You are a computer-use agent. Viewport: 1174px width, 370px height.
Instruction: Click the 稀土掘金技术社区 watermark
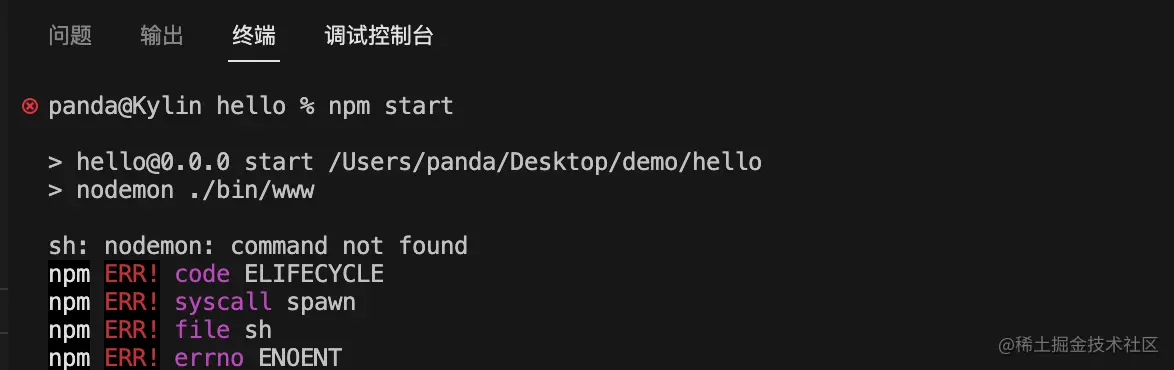pyautogui.click(x=1079, y=344)
